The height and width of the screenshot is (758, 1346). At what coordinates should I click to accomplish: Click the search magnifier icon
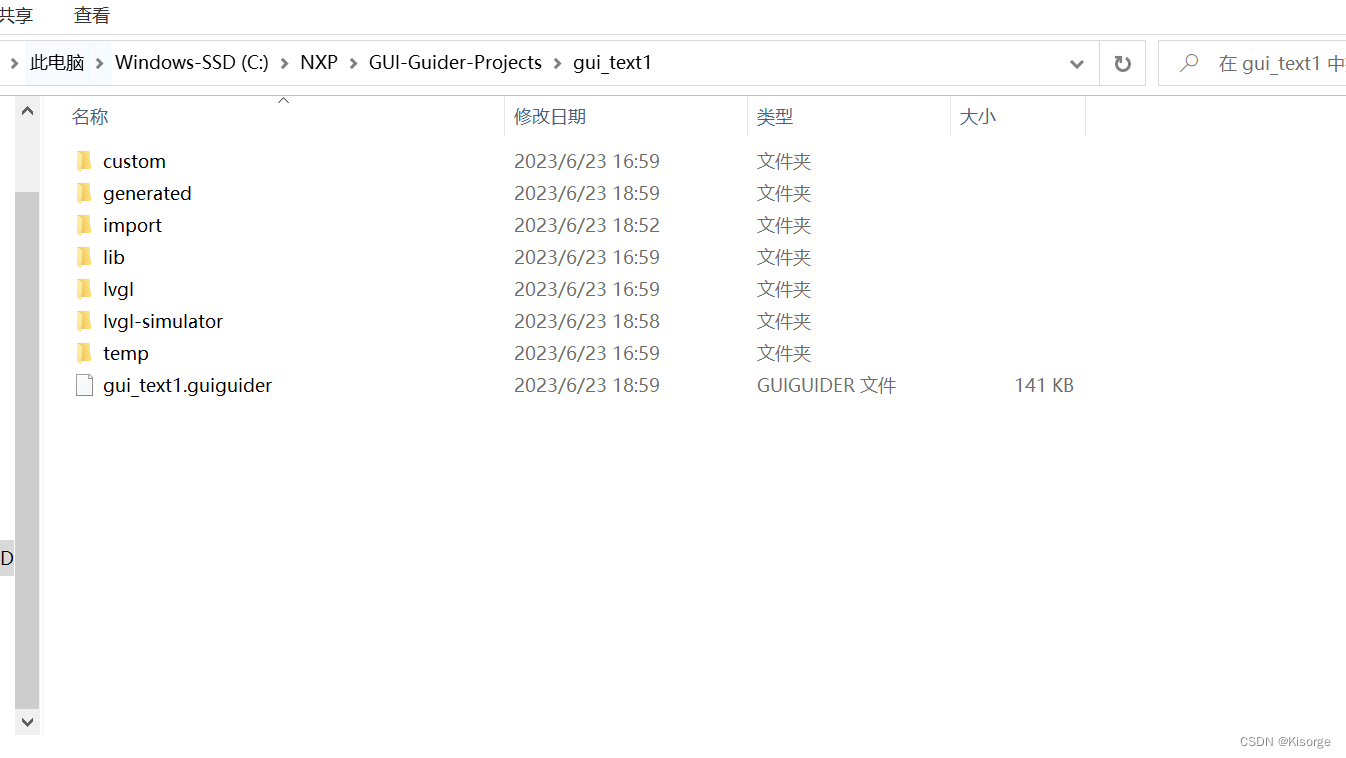(1189, 63)
